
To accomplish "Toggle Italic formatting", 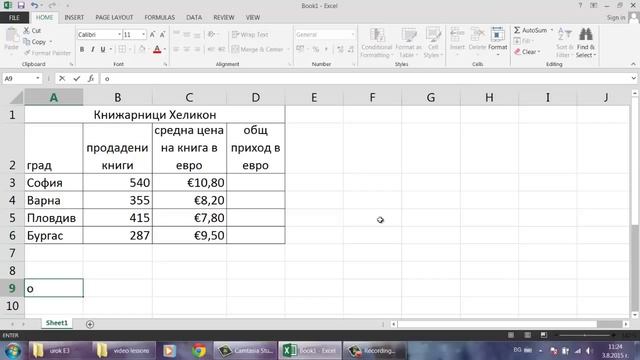I will coord(93,49).
